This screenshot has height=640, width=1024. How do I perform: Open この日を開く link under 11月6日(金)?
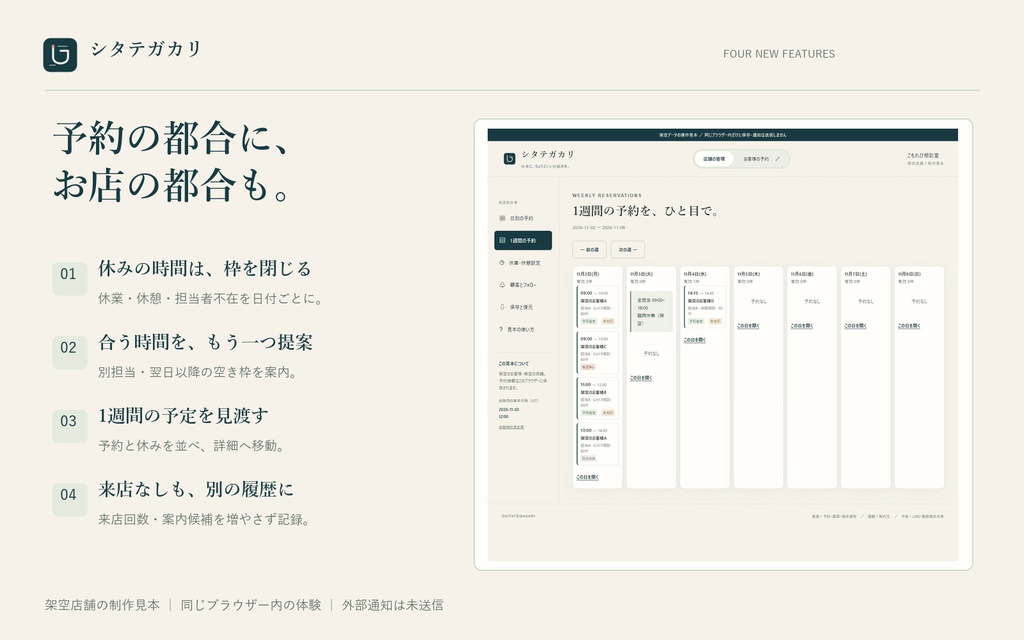coord(801,326)
